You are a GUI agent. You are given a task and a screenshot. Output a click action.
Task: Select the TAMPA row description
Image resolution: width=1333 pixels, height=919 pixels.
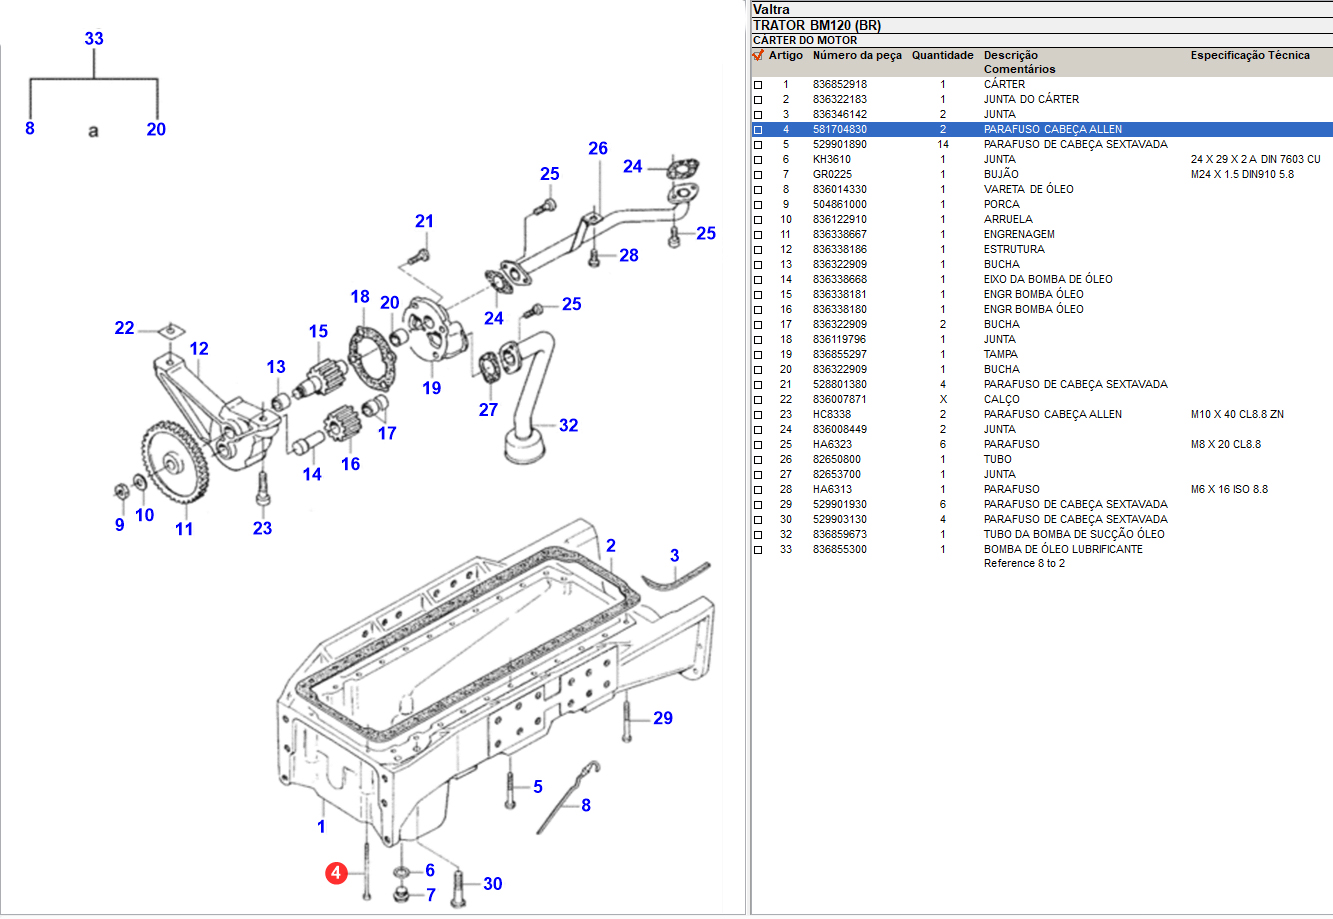tap(1000, 355)
